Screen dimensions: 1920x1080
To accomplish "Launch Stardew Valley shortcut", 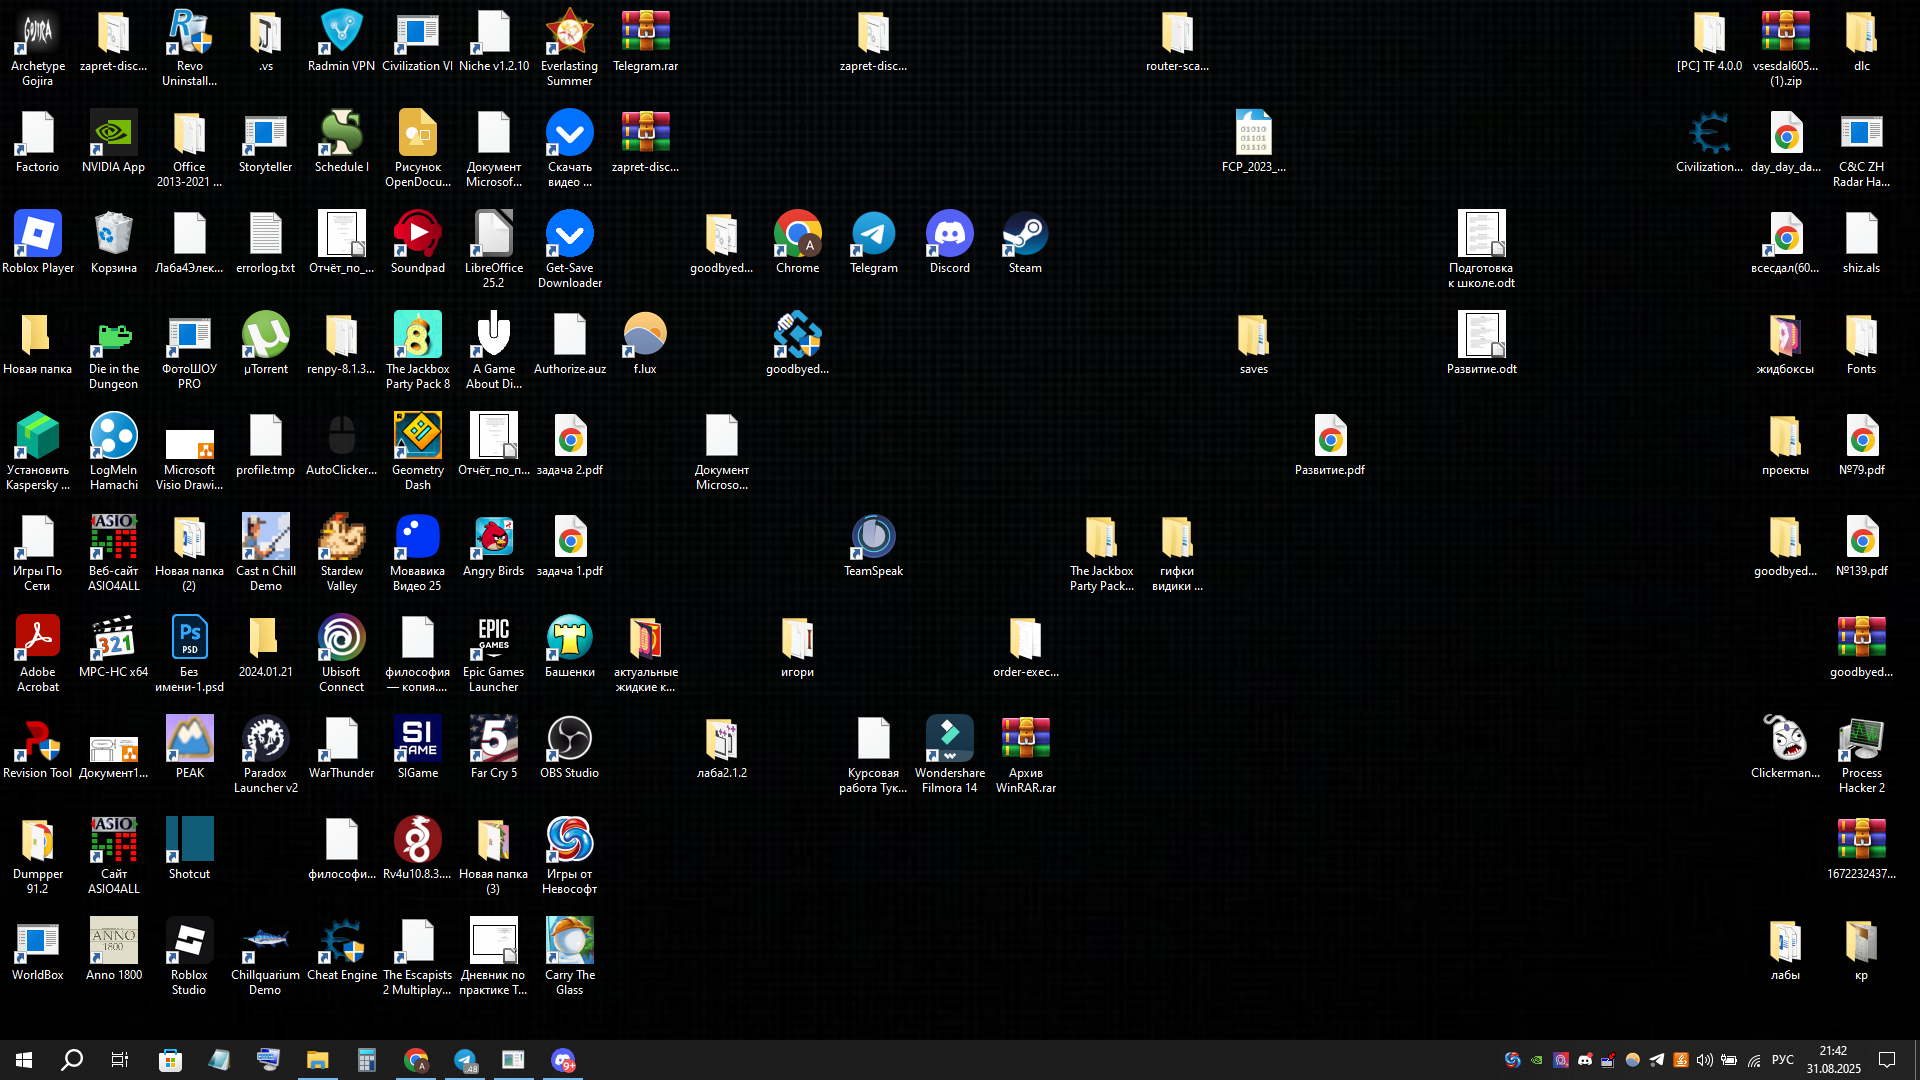I will click(342, 553).
